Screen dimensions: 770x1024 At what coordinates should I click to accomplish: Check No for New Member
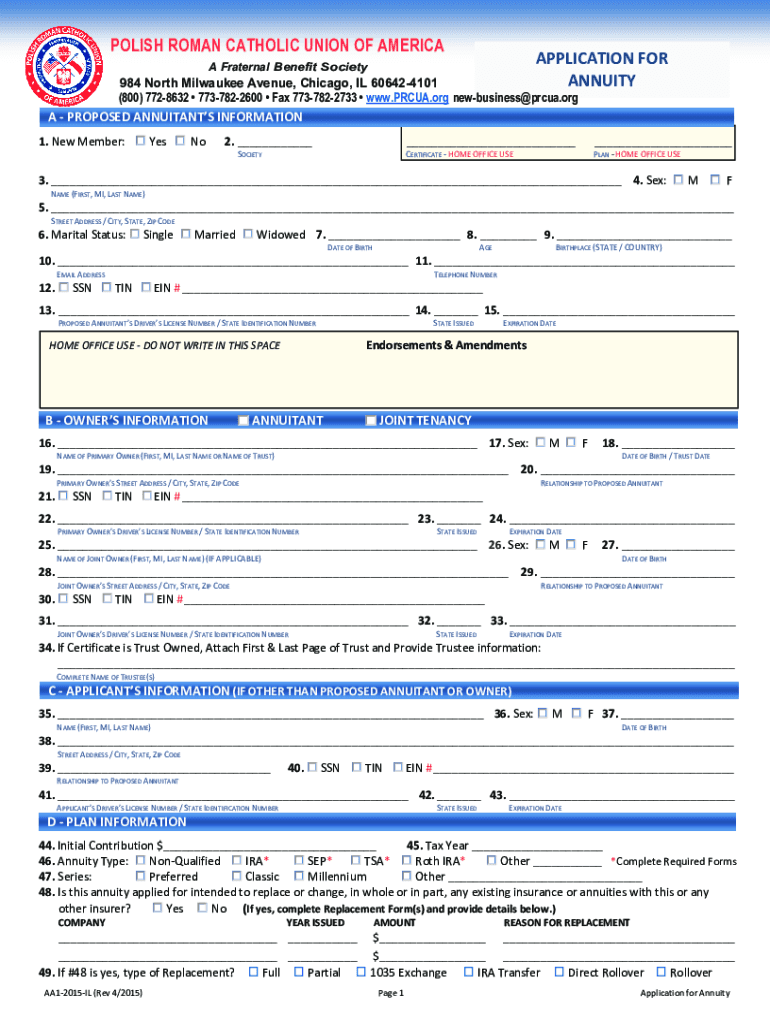180,141
